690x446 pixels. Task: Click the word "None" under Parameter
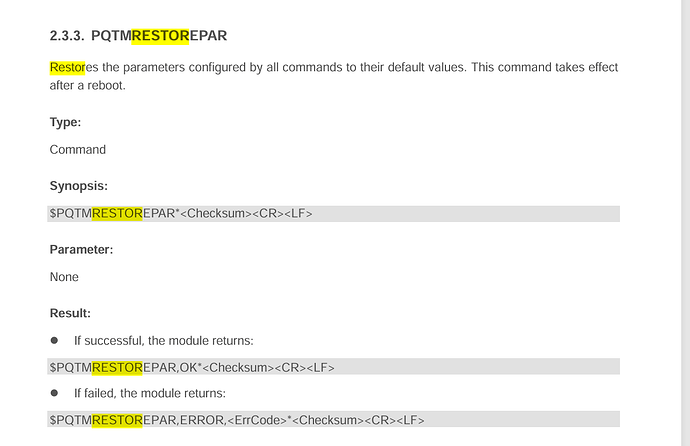point(64,277)
